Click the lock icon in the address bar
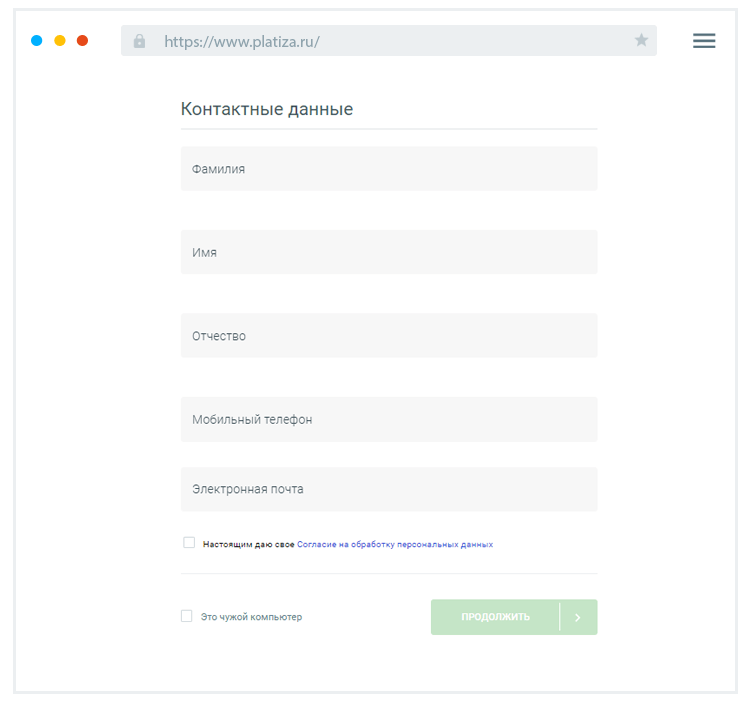751x709 pixels. tap(139, 41)
